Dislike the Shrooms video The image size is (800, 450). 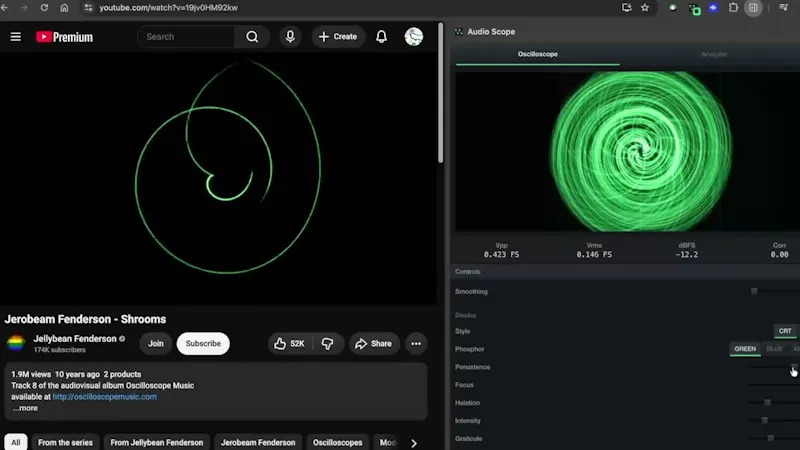pos(327,344)
